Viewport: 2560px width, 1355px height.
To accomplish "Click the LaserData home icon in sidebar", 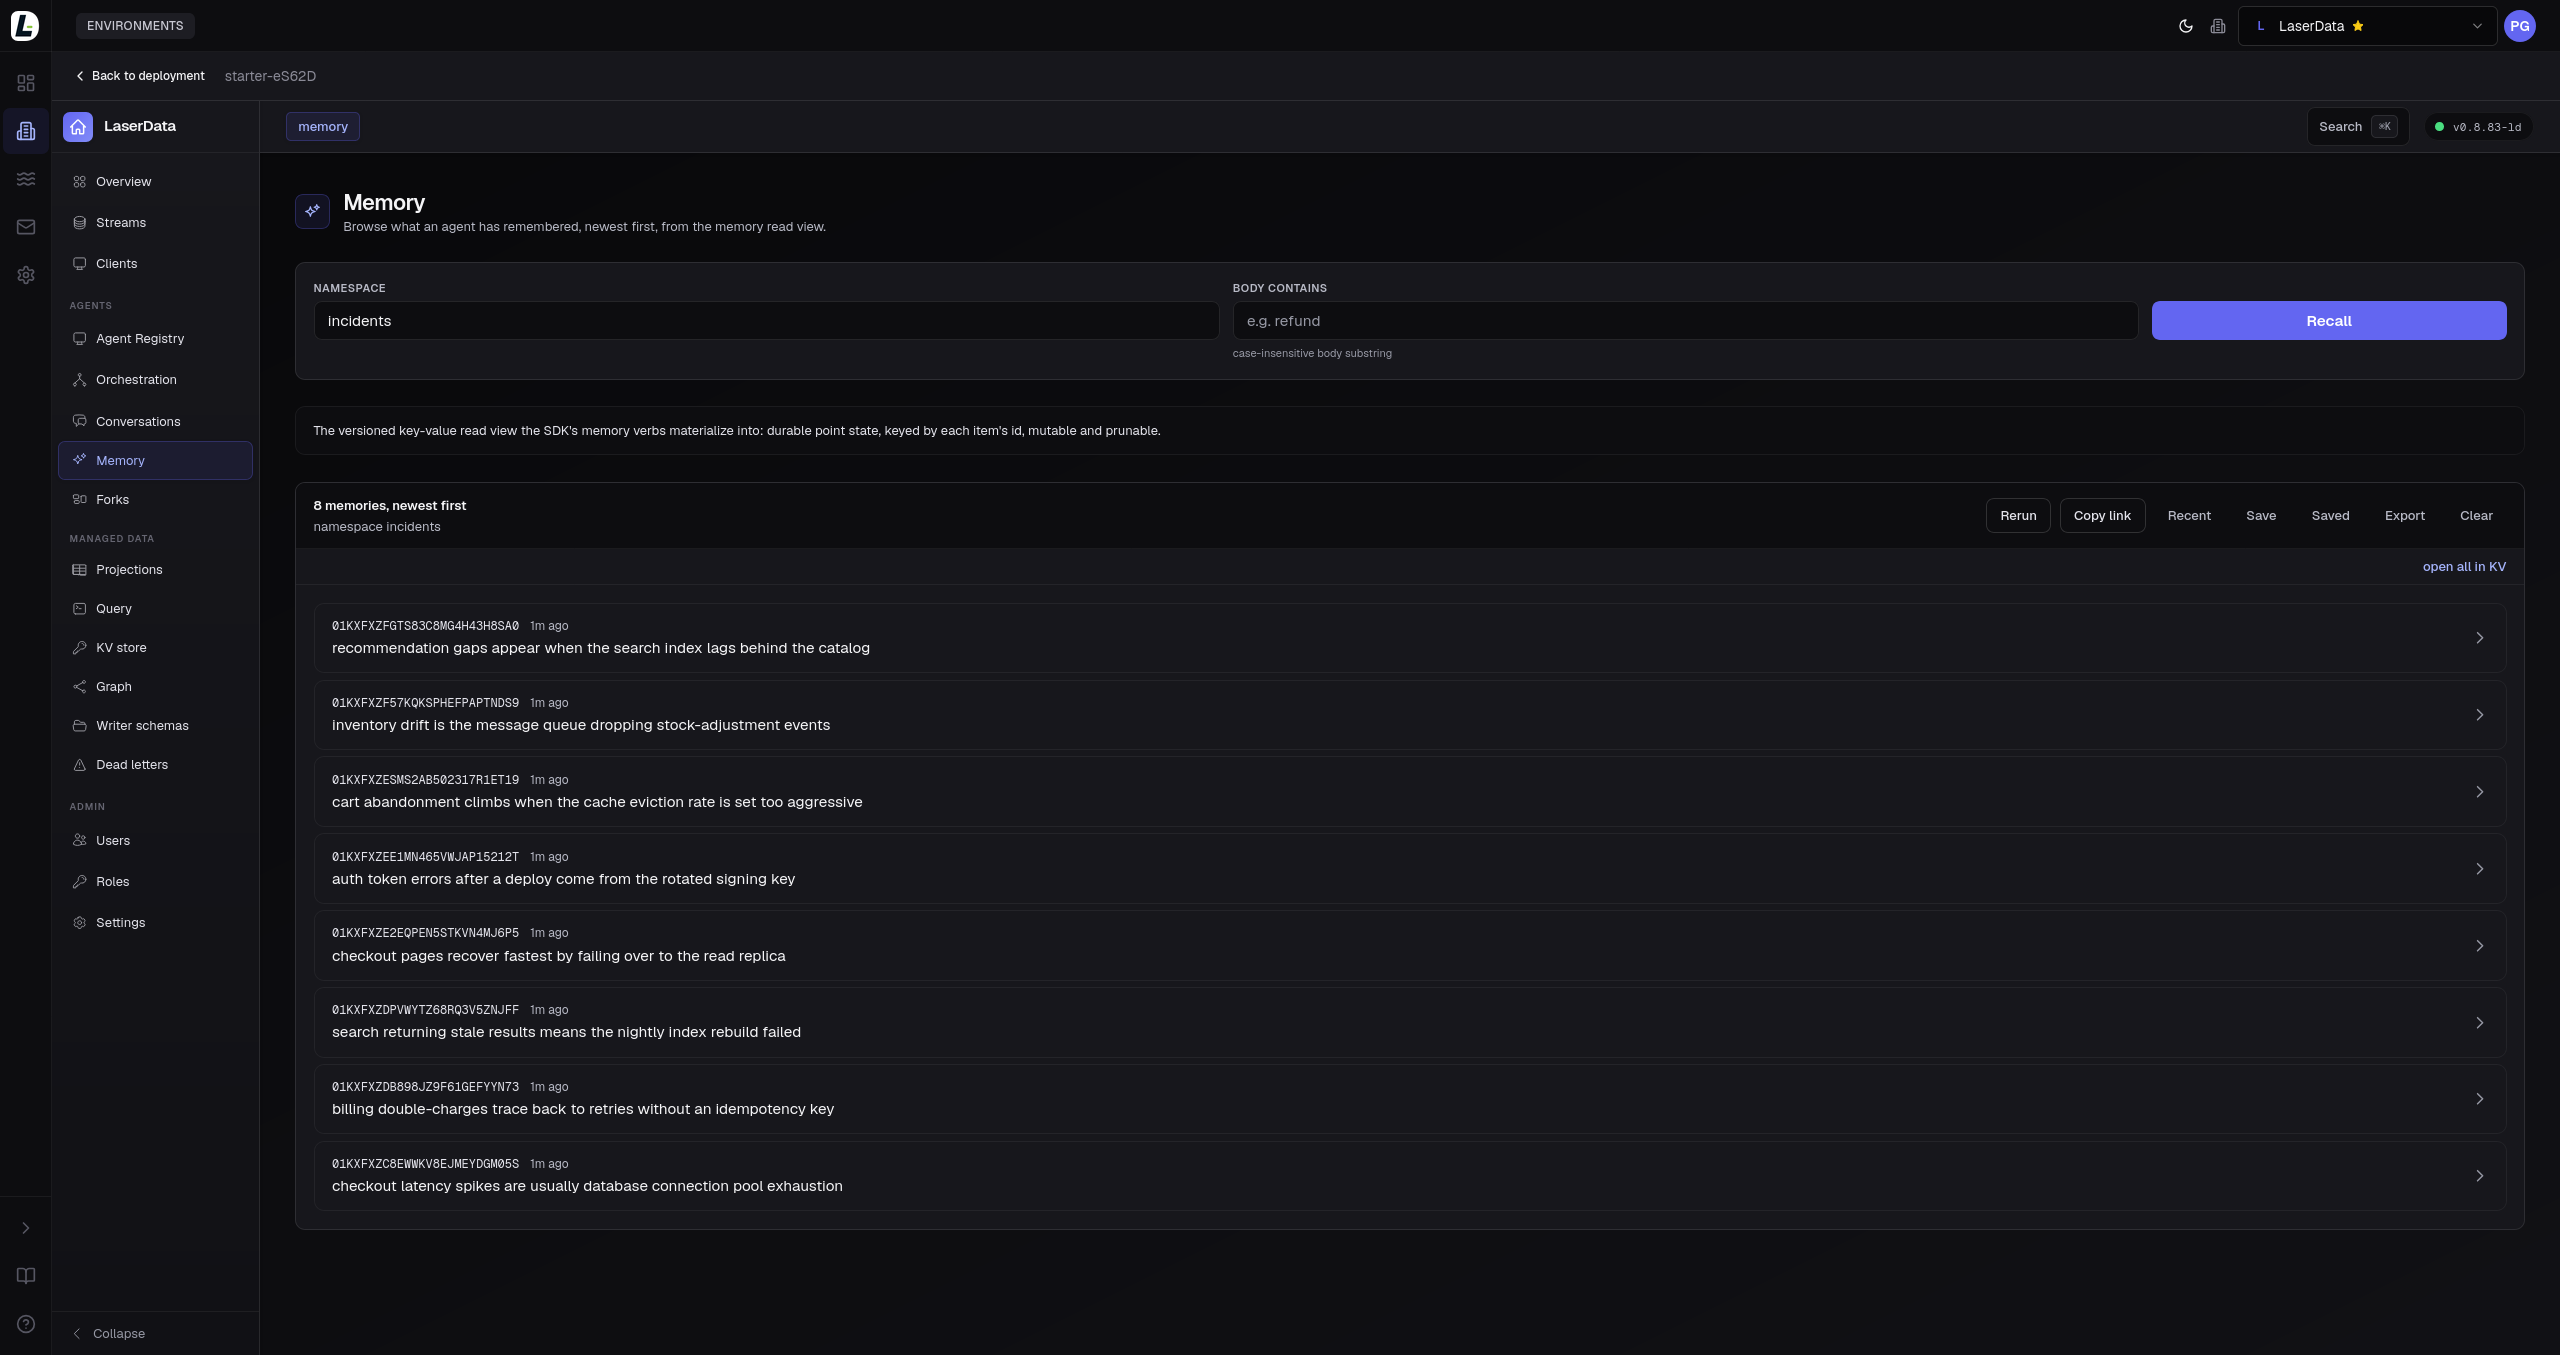I will click(78, 127).
